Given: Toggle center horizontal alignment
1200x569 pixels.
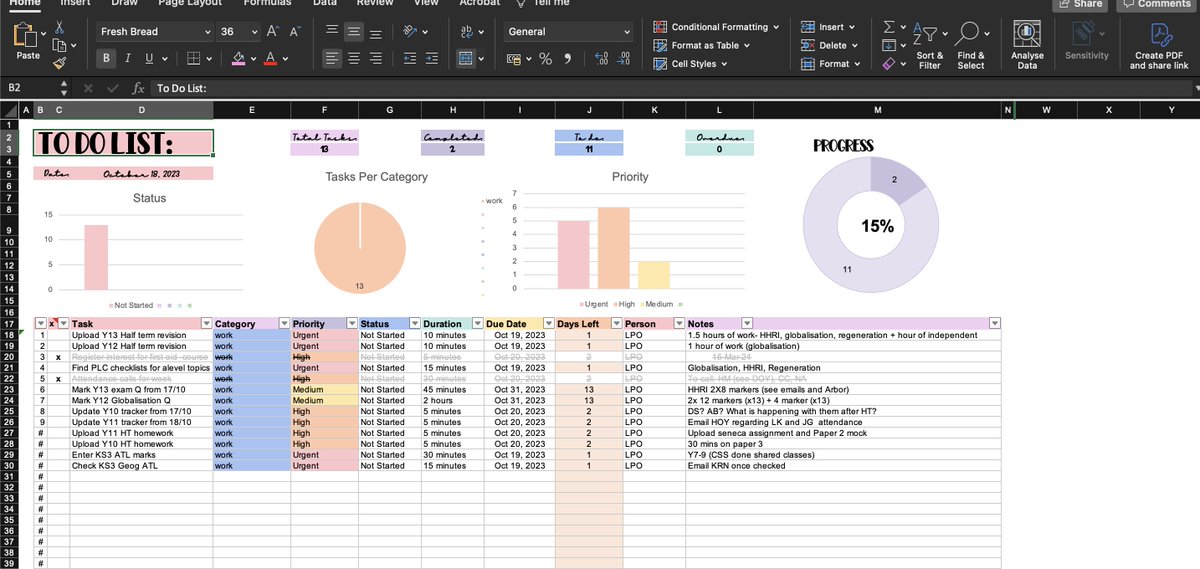Looking at the screenshot, I should pos(354,59).
